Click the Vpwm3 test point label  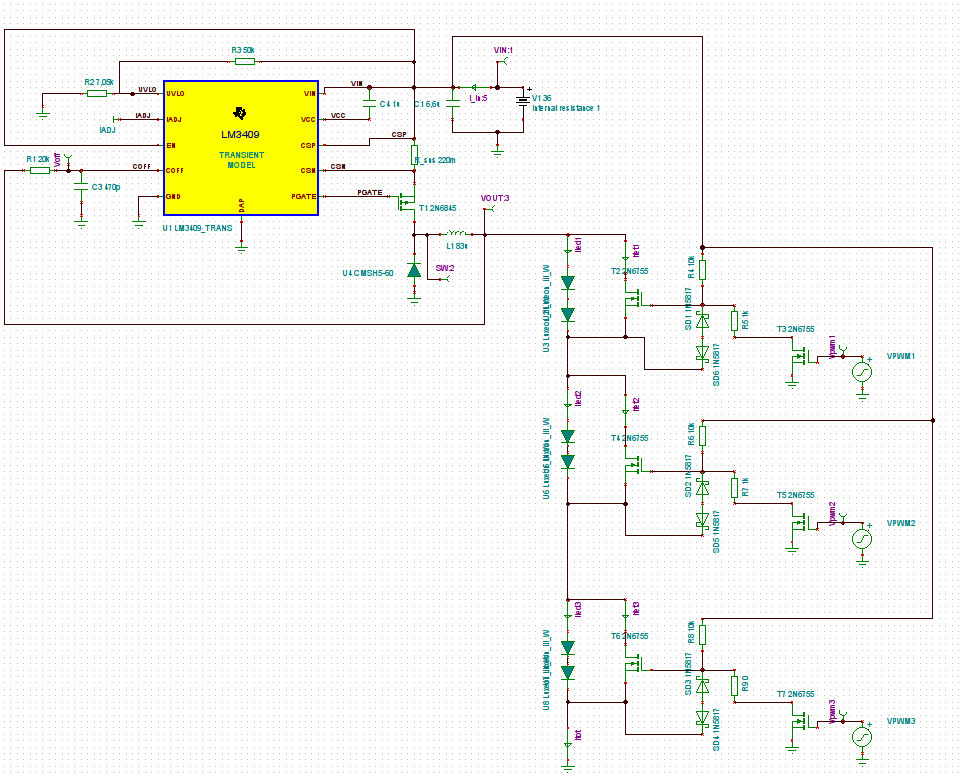832,712
